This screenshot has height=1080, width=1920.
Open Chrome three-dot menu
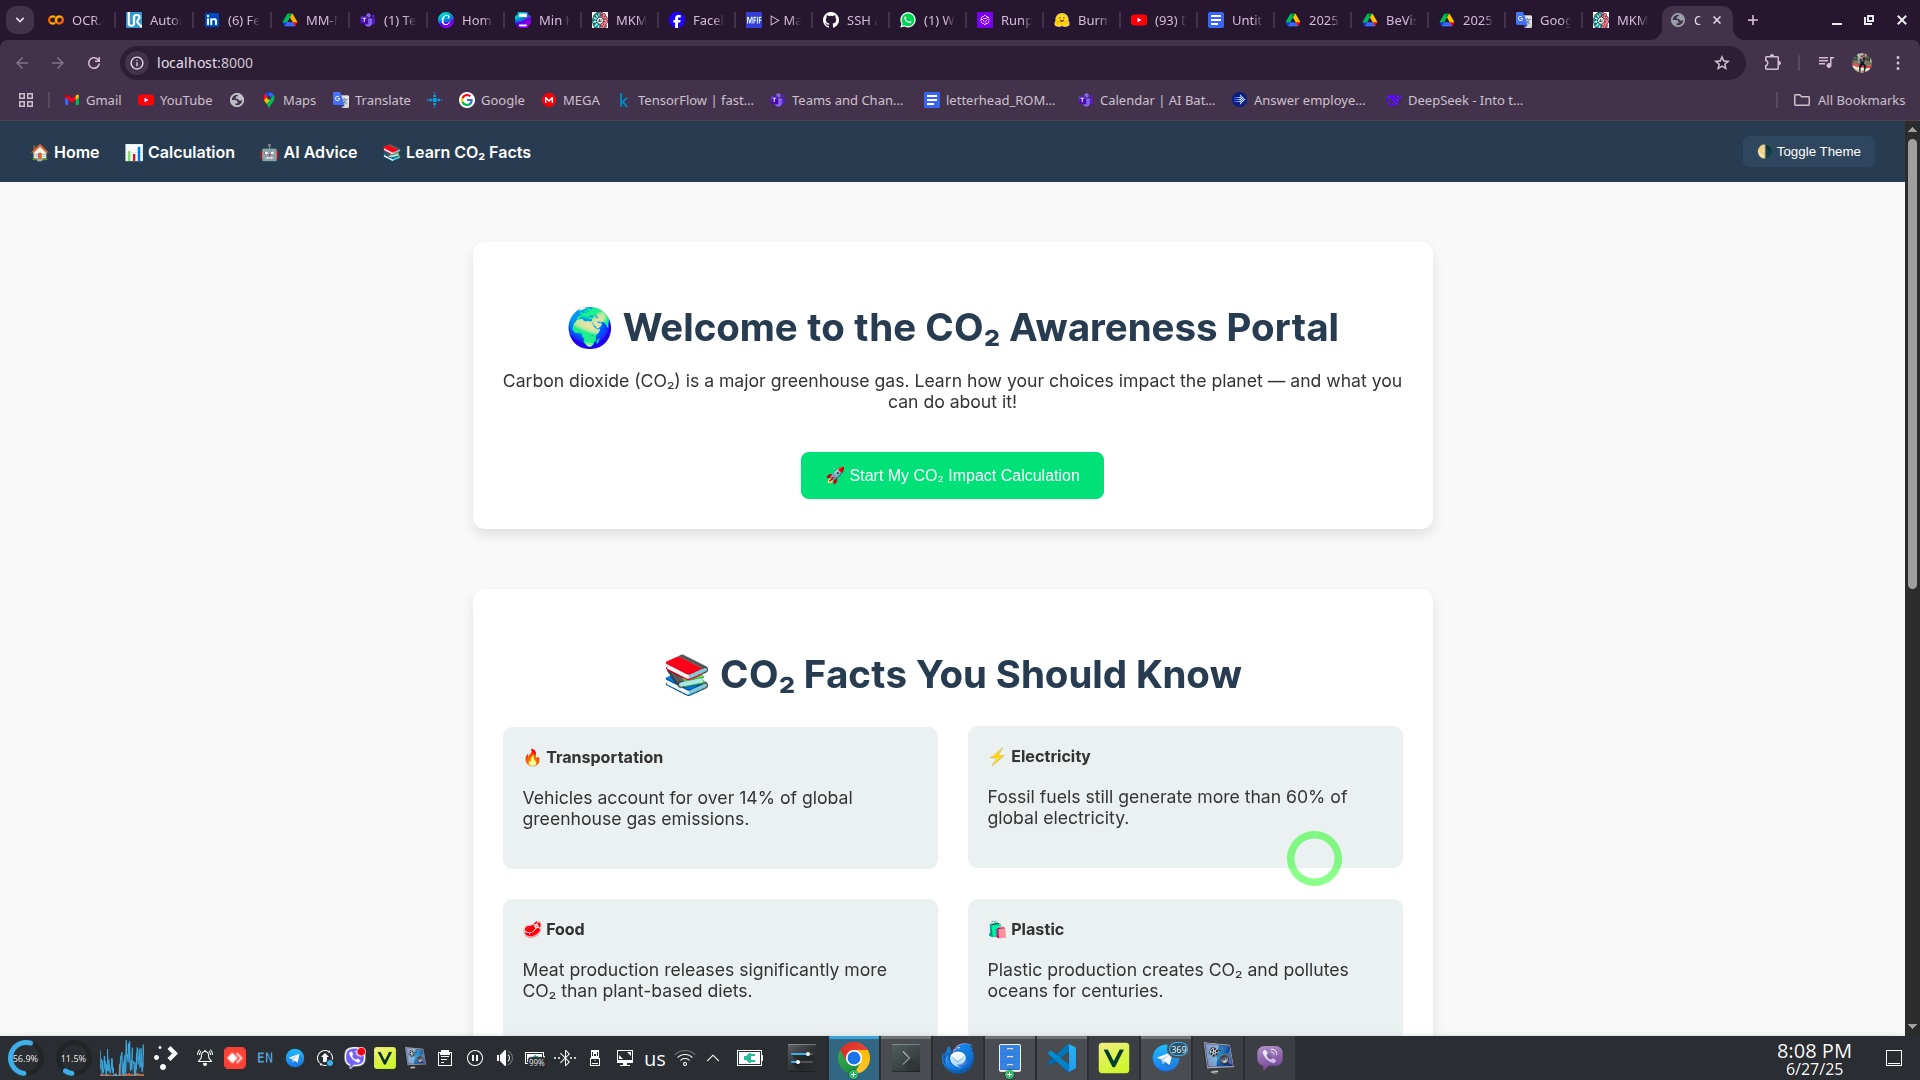pos(1897,63)
